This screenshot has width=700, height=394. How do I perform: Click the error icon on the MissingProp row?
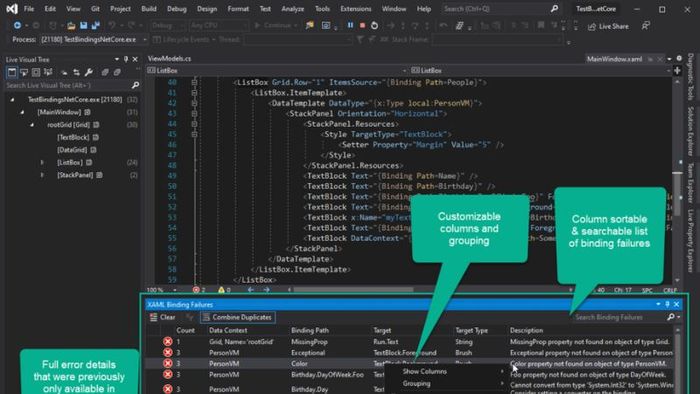[167, 342]
